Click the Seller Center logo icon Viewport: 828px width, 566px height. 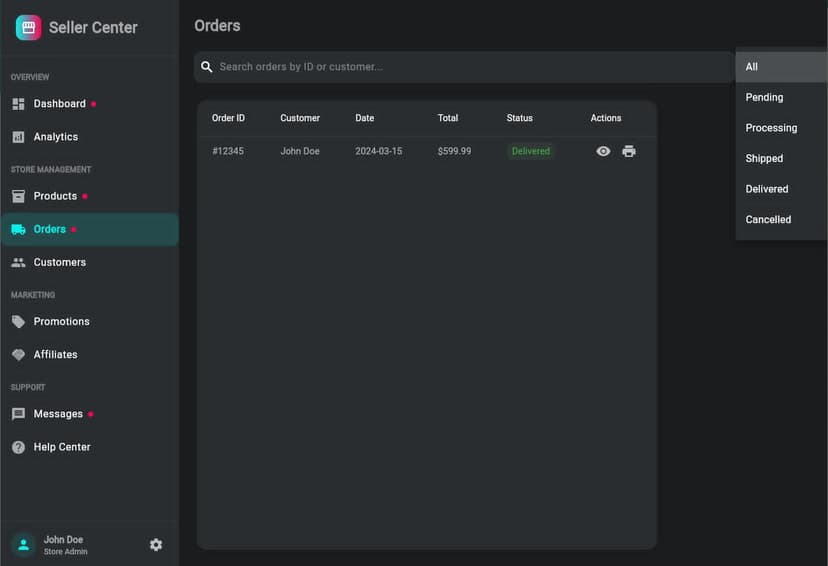(x=28, y=28)
